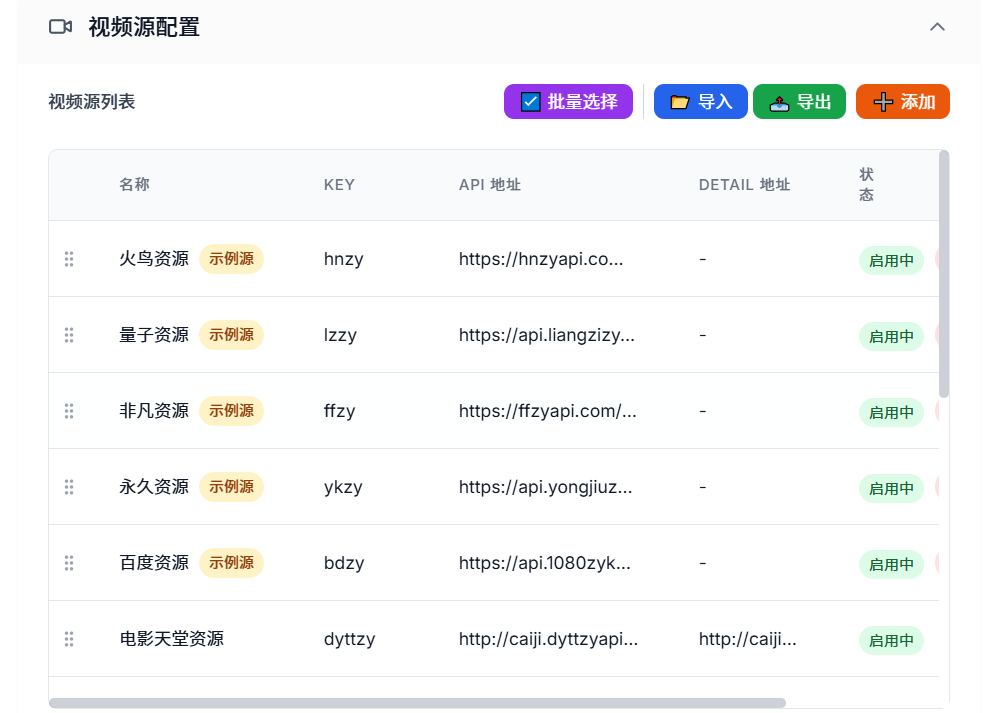This screenshot has width=997, height=713.
Task: Click the 批量选择 batch select button
Action: pos(568,102)
